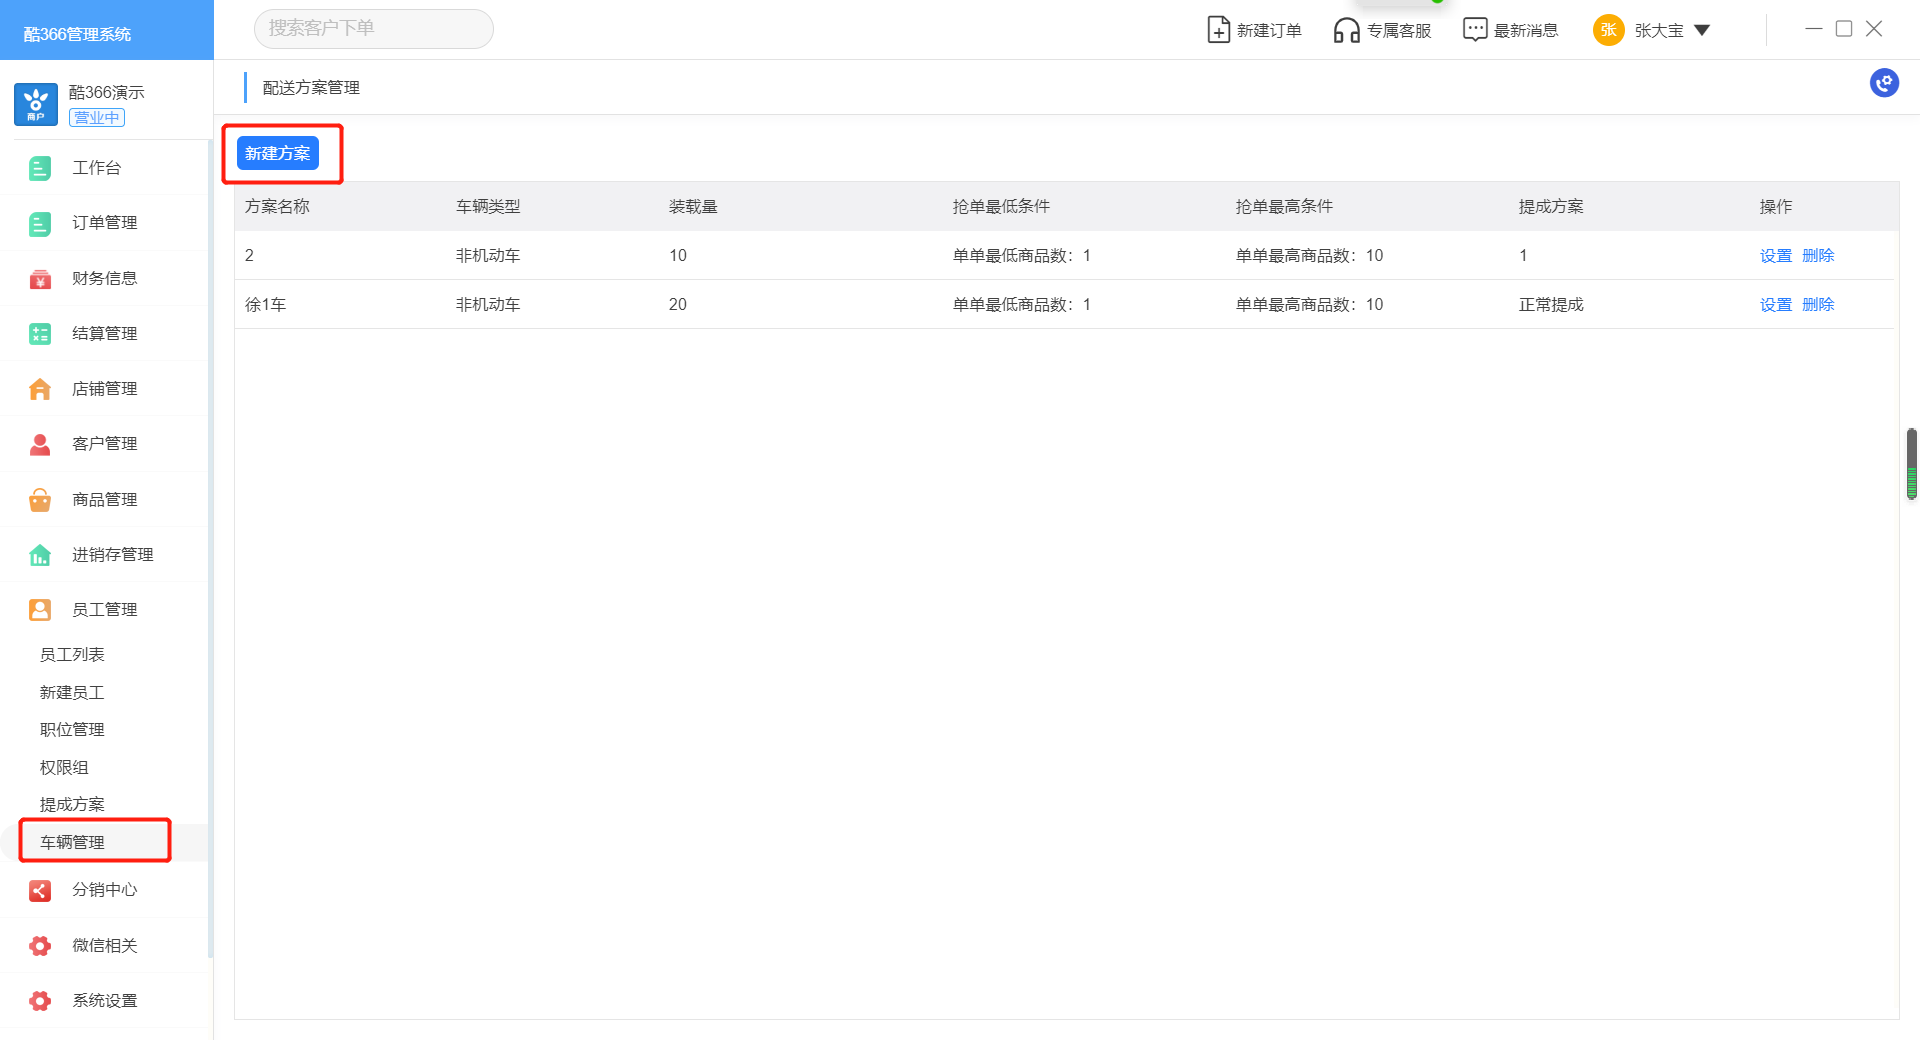Click the 工作台 workbench sidebar icon
1920x1040 pixels.
40,168
